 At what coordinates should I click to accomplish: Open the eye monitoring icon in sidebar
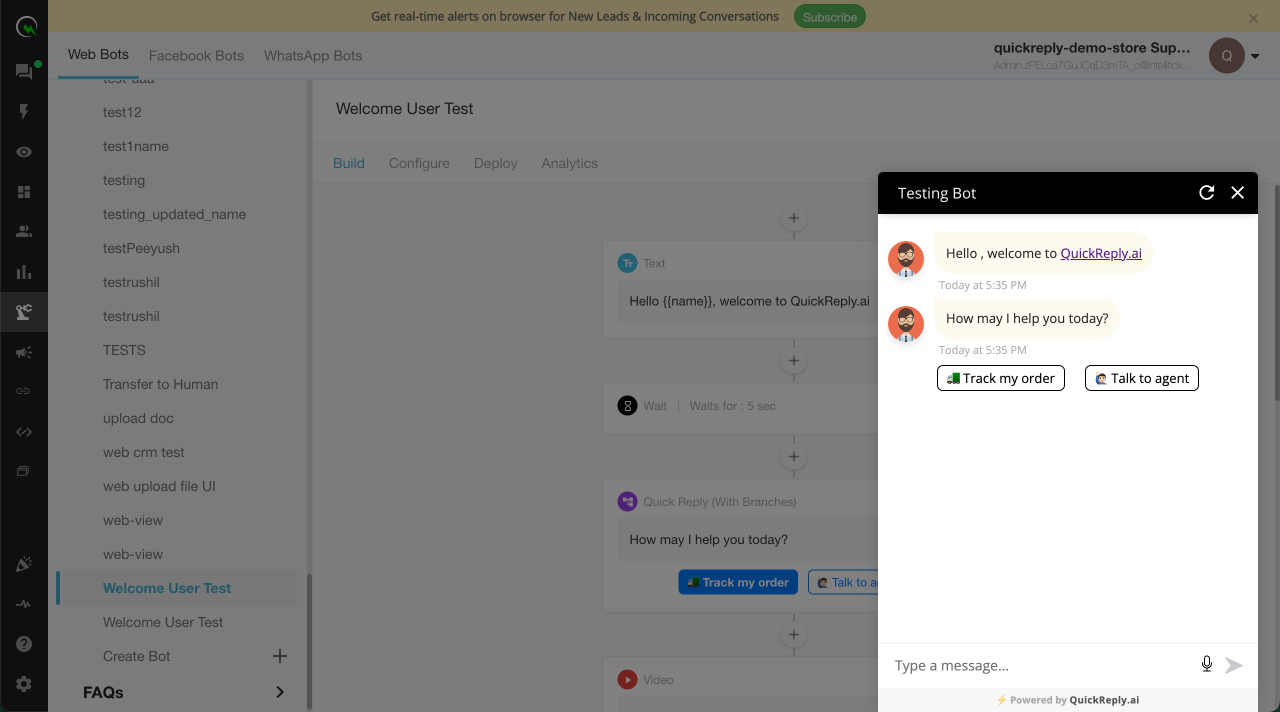(24, 152)
